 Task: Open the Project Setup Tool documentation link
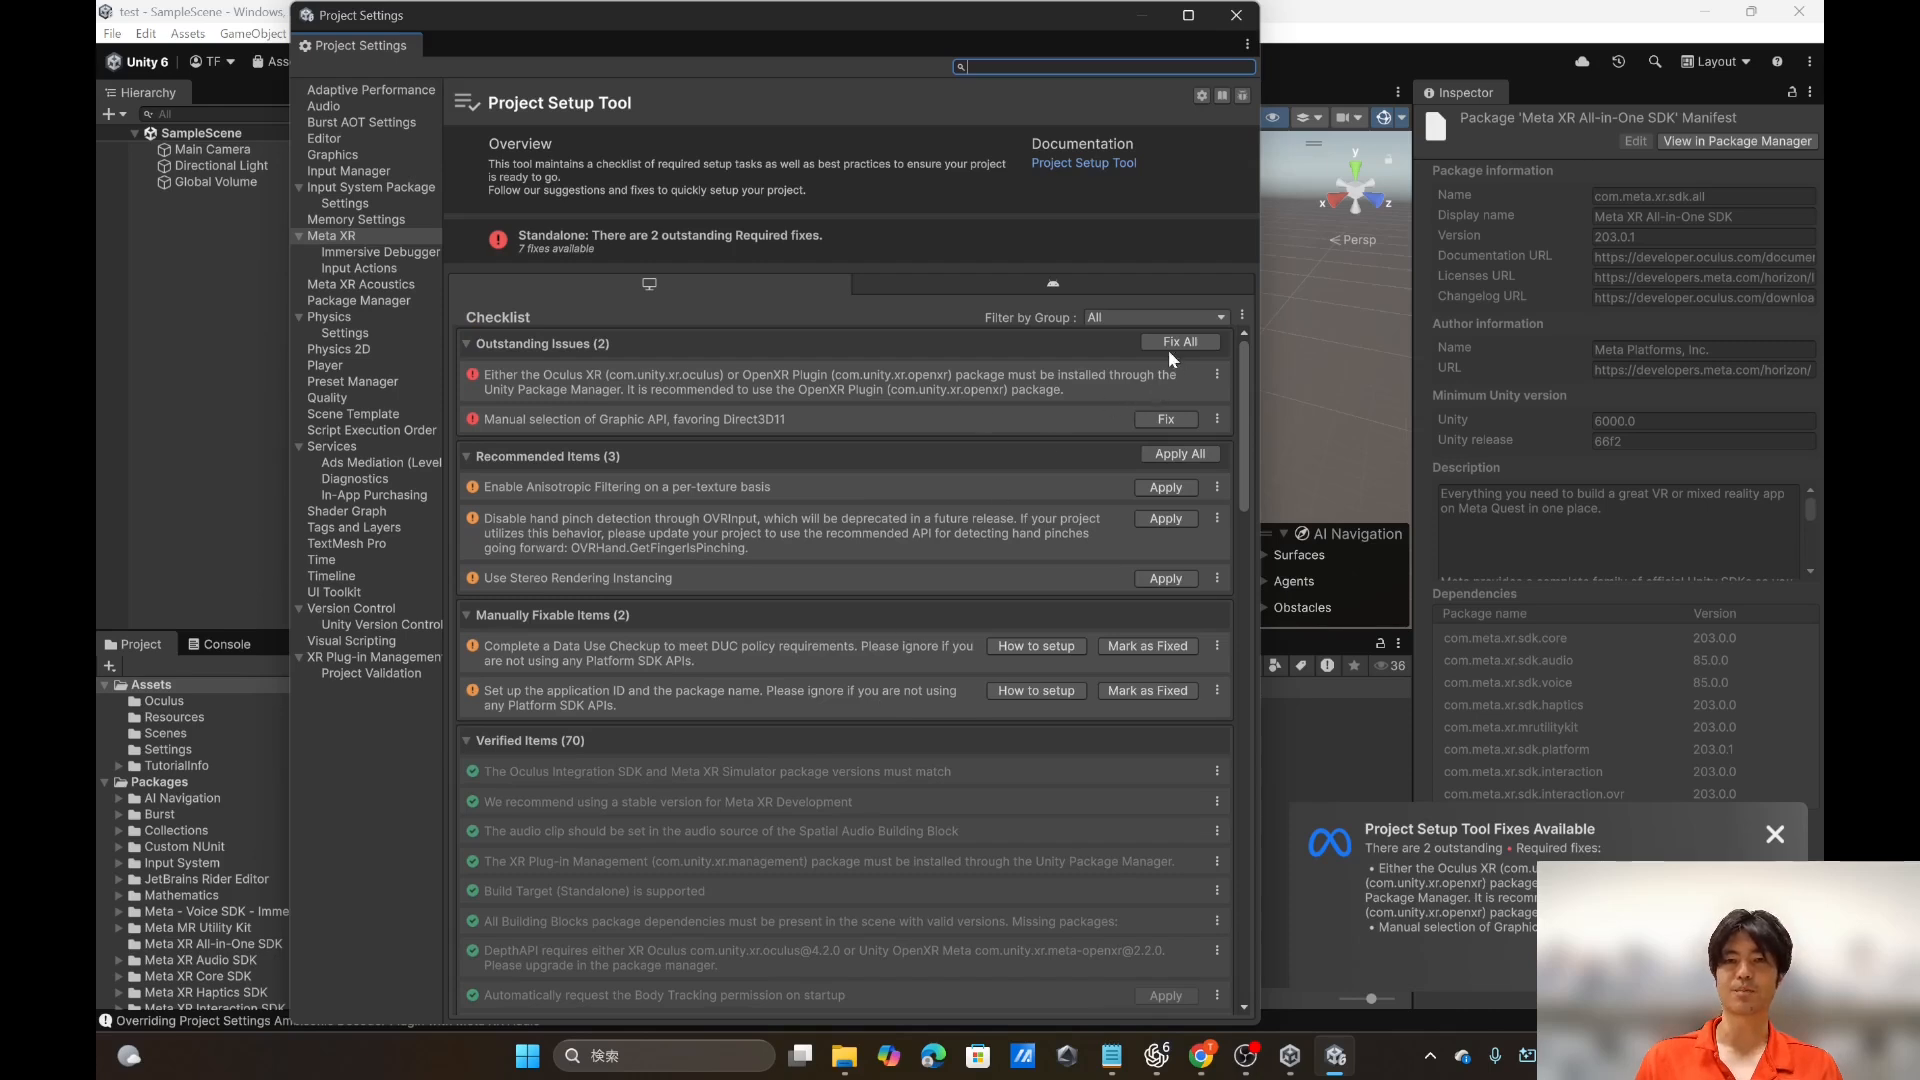click(1084, 163)
